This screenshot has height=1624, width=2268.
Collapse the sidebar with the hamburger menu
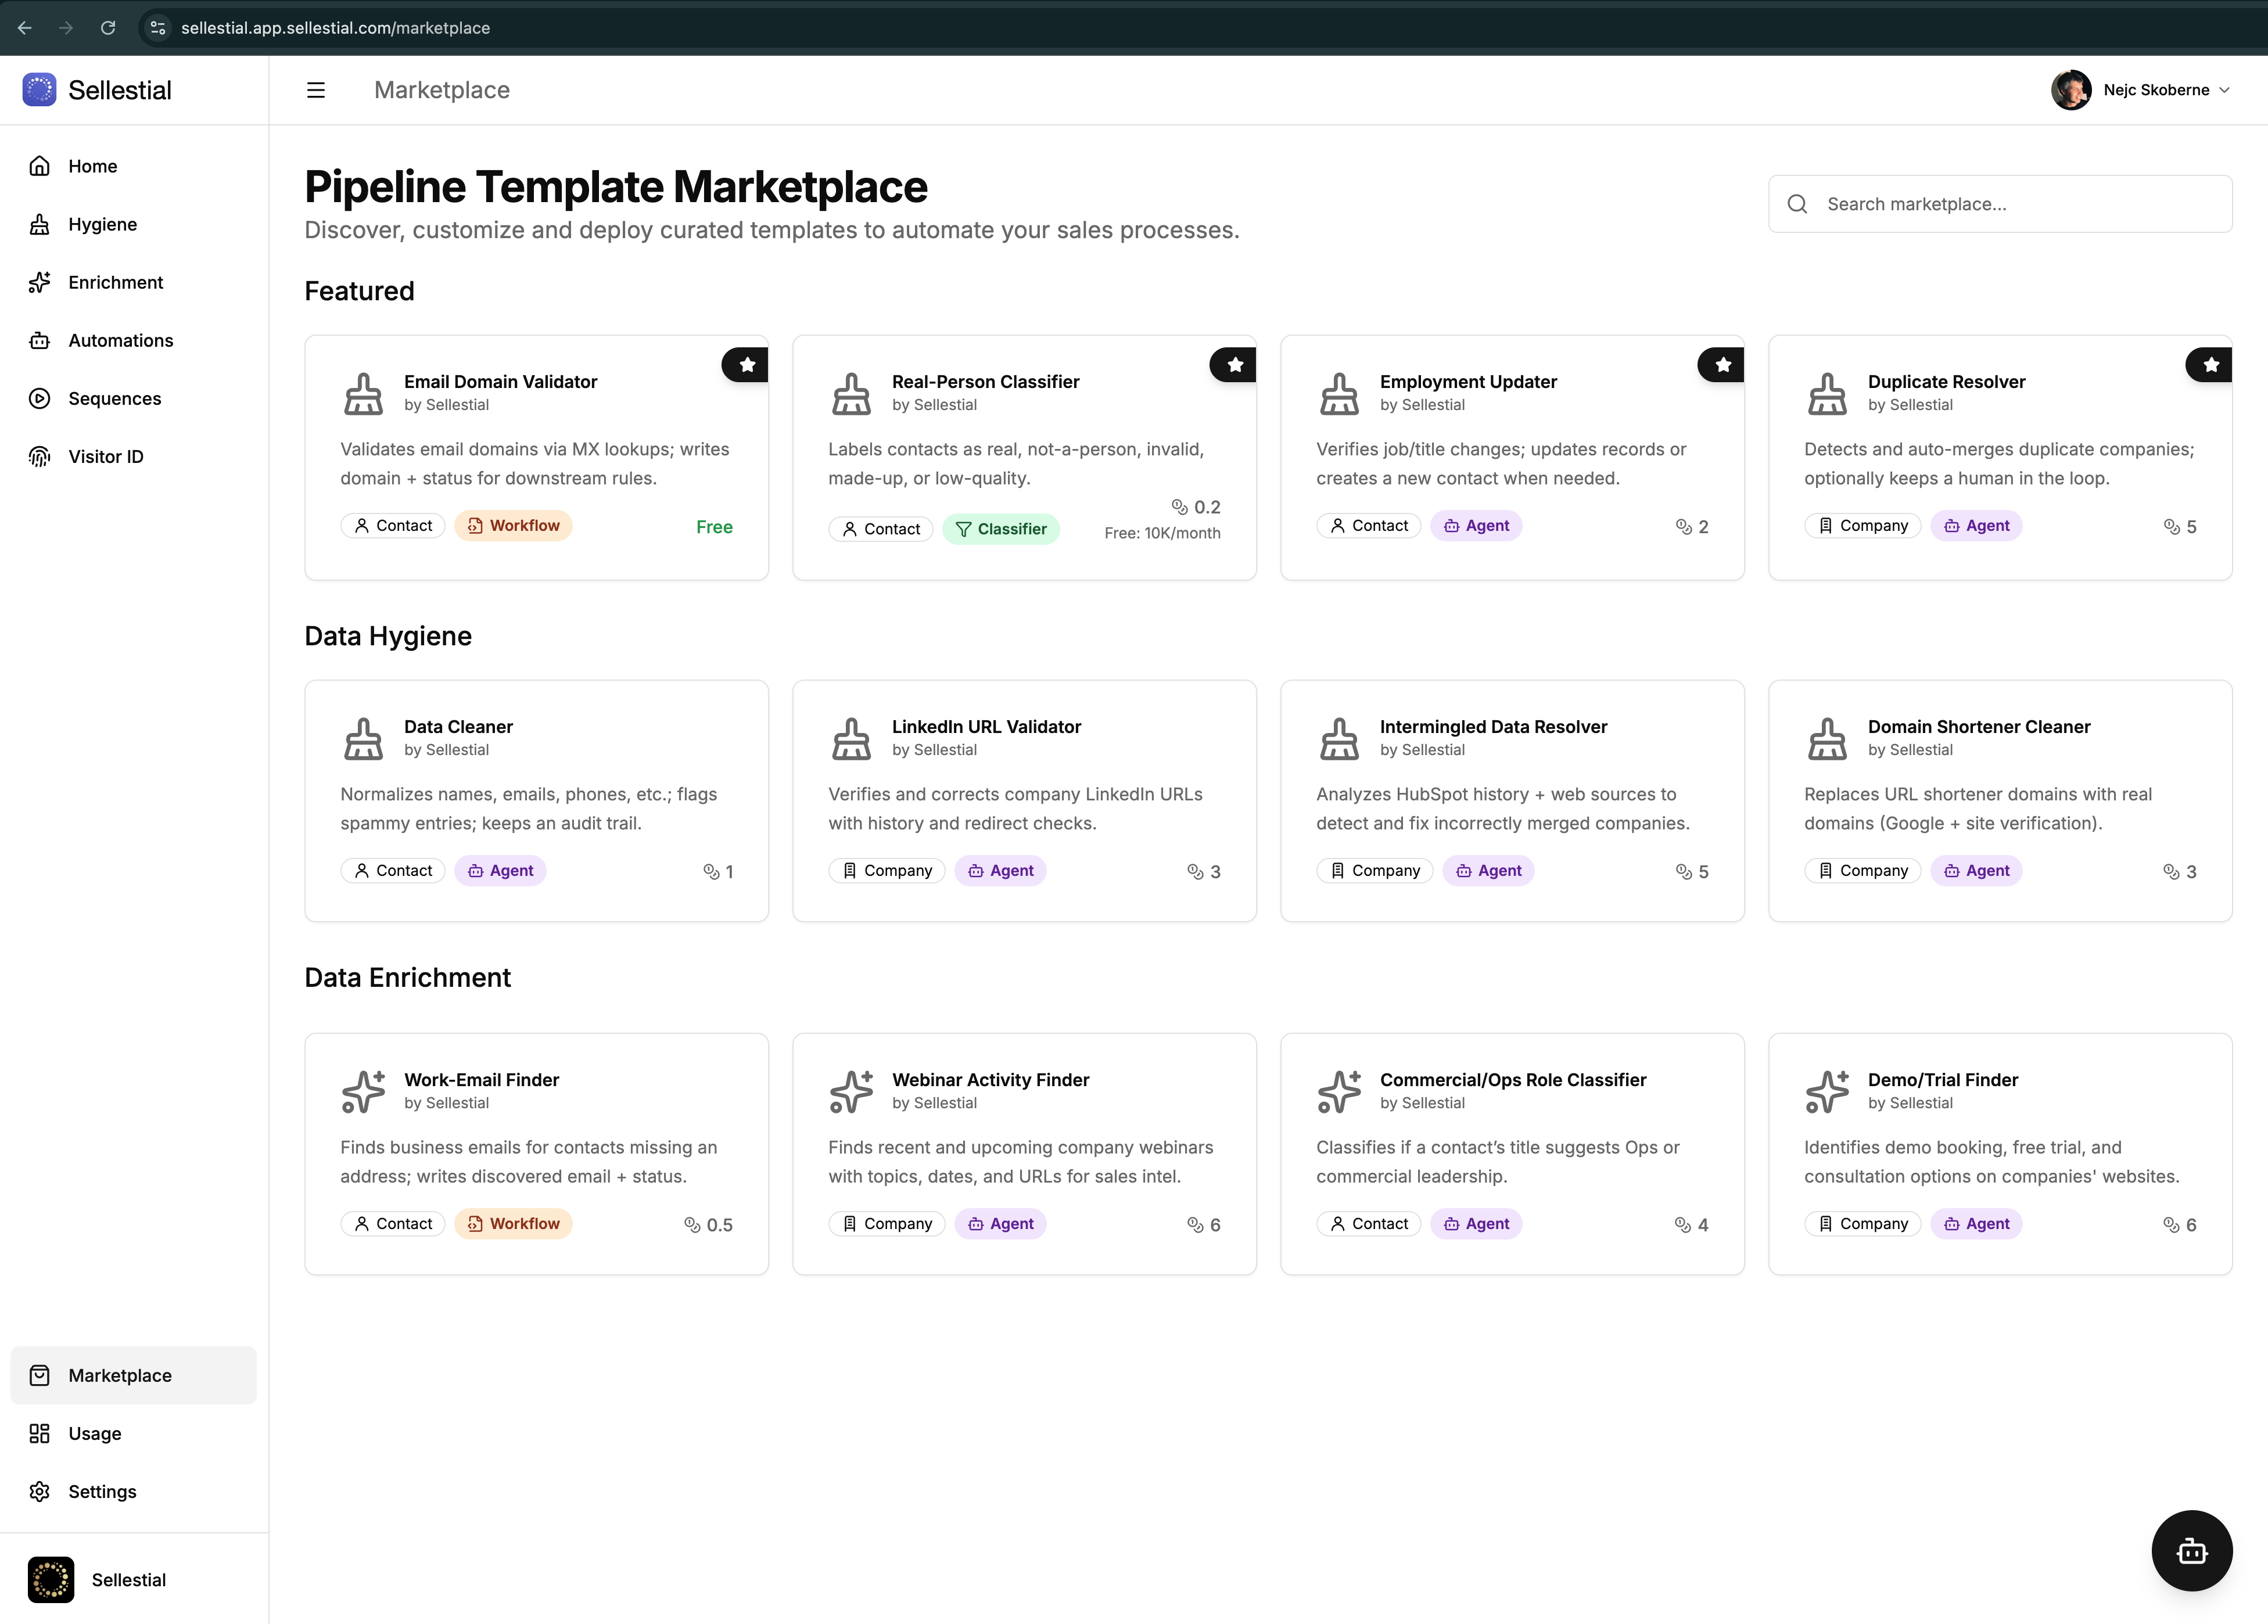[315, 90]
